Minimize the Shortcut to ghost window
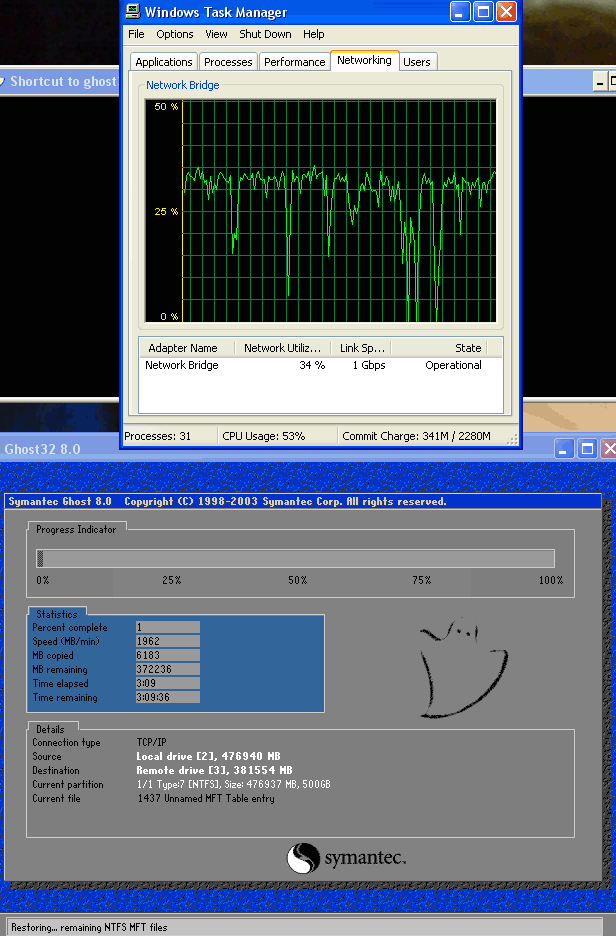Screen dimensions: 616x936 599,82
